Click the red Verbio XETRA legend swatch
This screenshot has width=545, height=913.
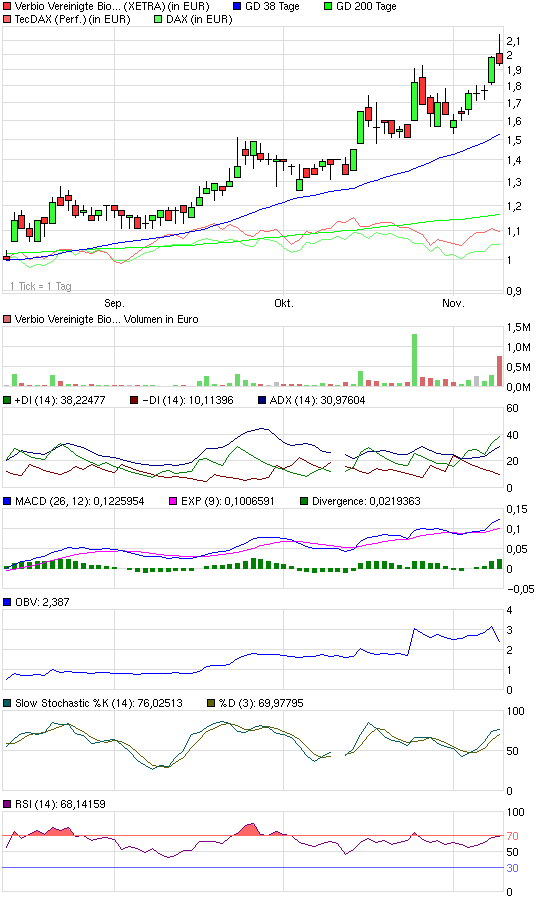(x=7, y=7)
